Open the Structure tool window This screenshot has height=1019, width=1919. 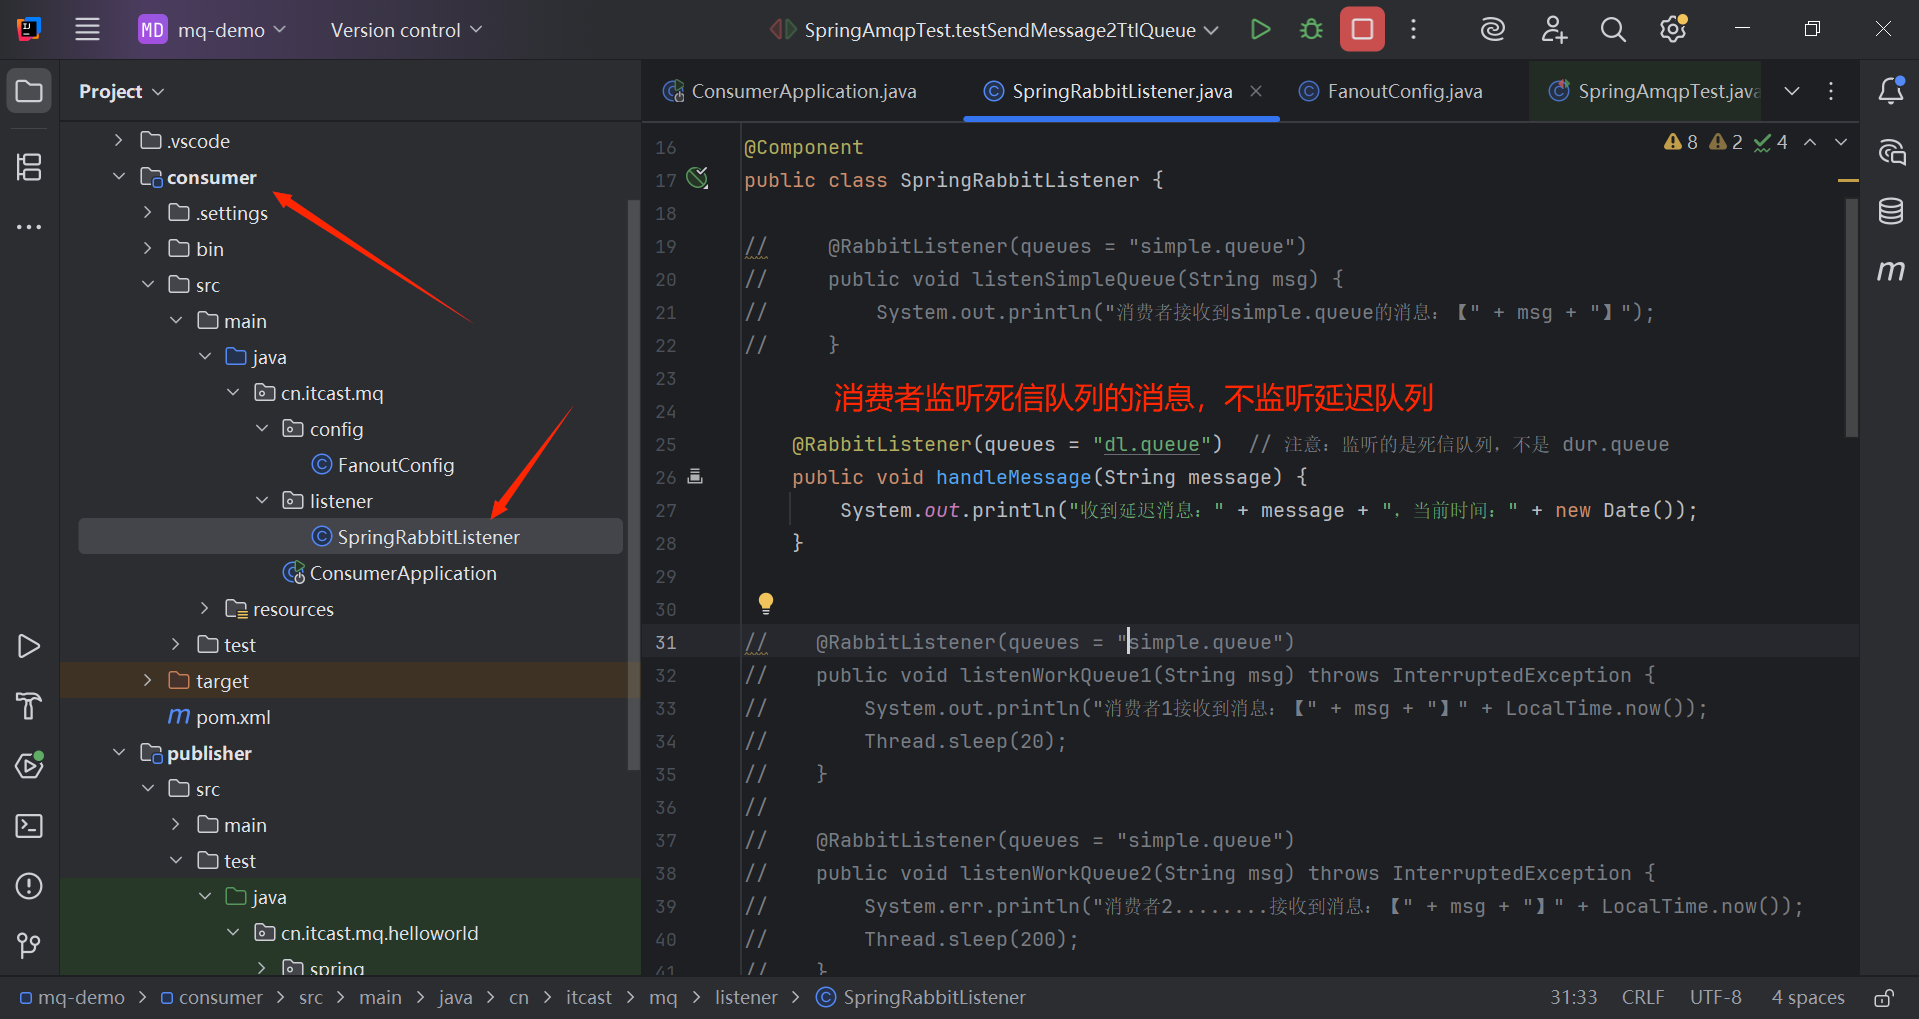point(29,167)
